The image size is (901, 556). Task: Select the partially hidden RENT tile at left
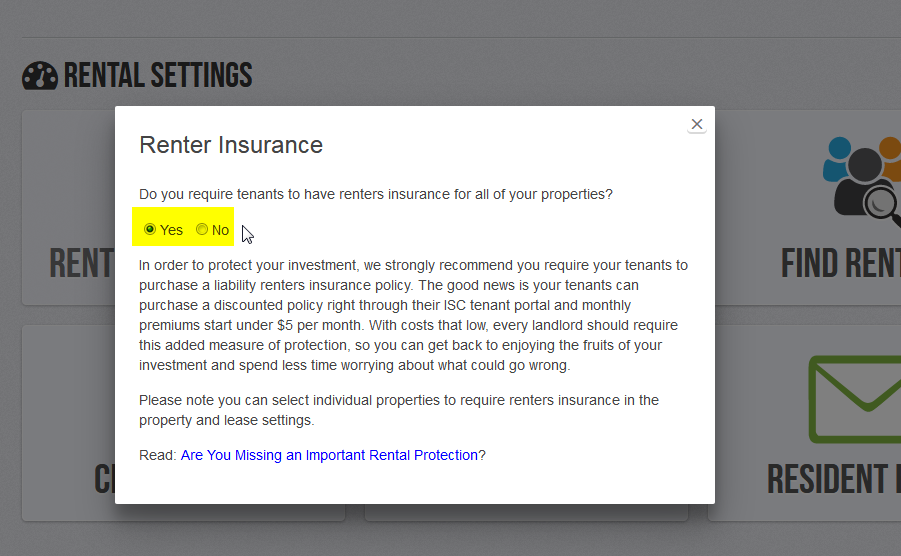point(80,264)
